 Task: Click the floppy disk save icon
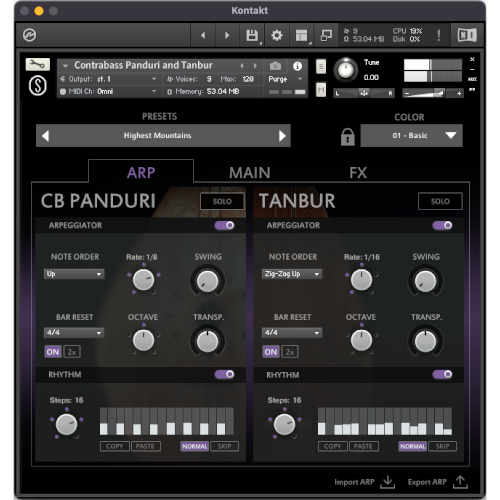(x=252, y=35)
